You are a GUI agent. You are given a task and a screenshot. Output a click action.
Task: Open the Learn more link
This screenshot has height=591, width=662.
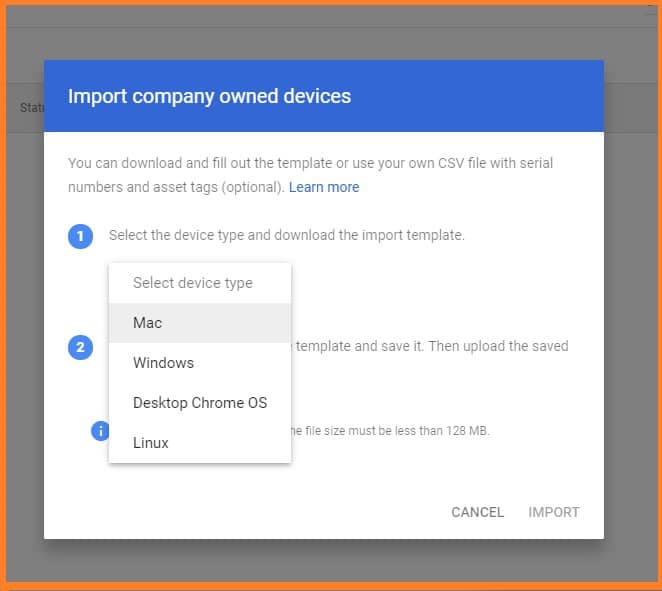pyautogui.click(x=324, y=187)
